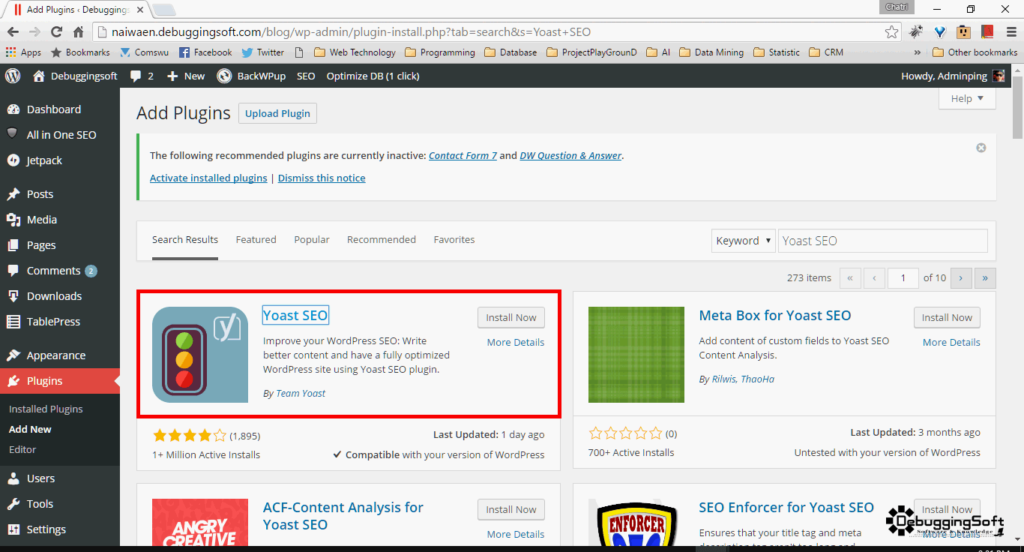Install Now for Yoast SEO

pyautogui.click(x=511, y=317)
